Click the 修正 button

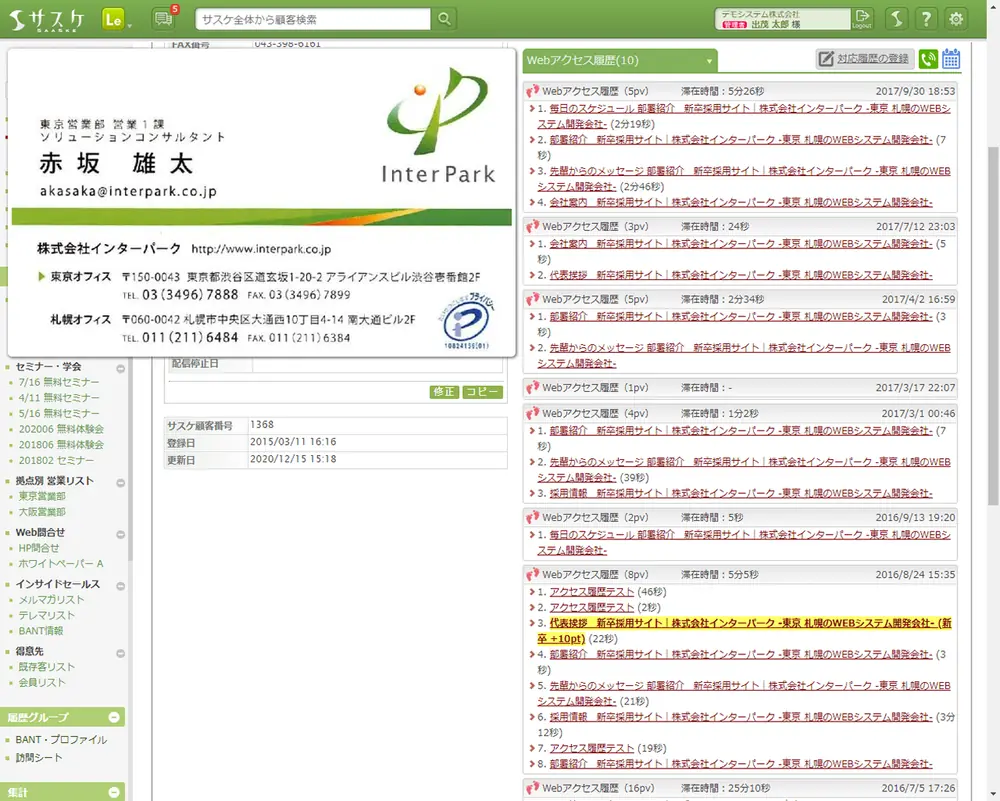[444, 392]
